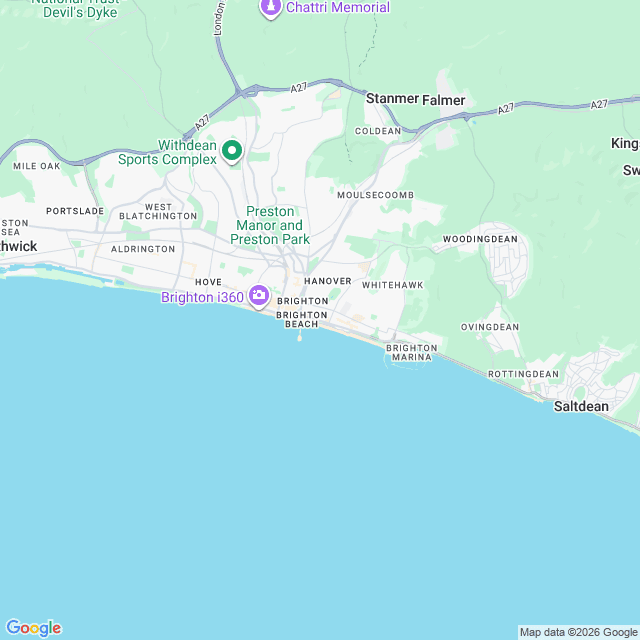Click the OVINGDEAN label
The image size is (640, 640).
click(490, 327)
